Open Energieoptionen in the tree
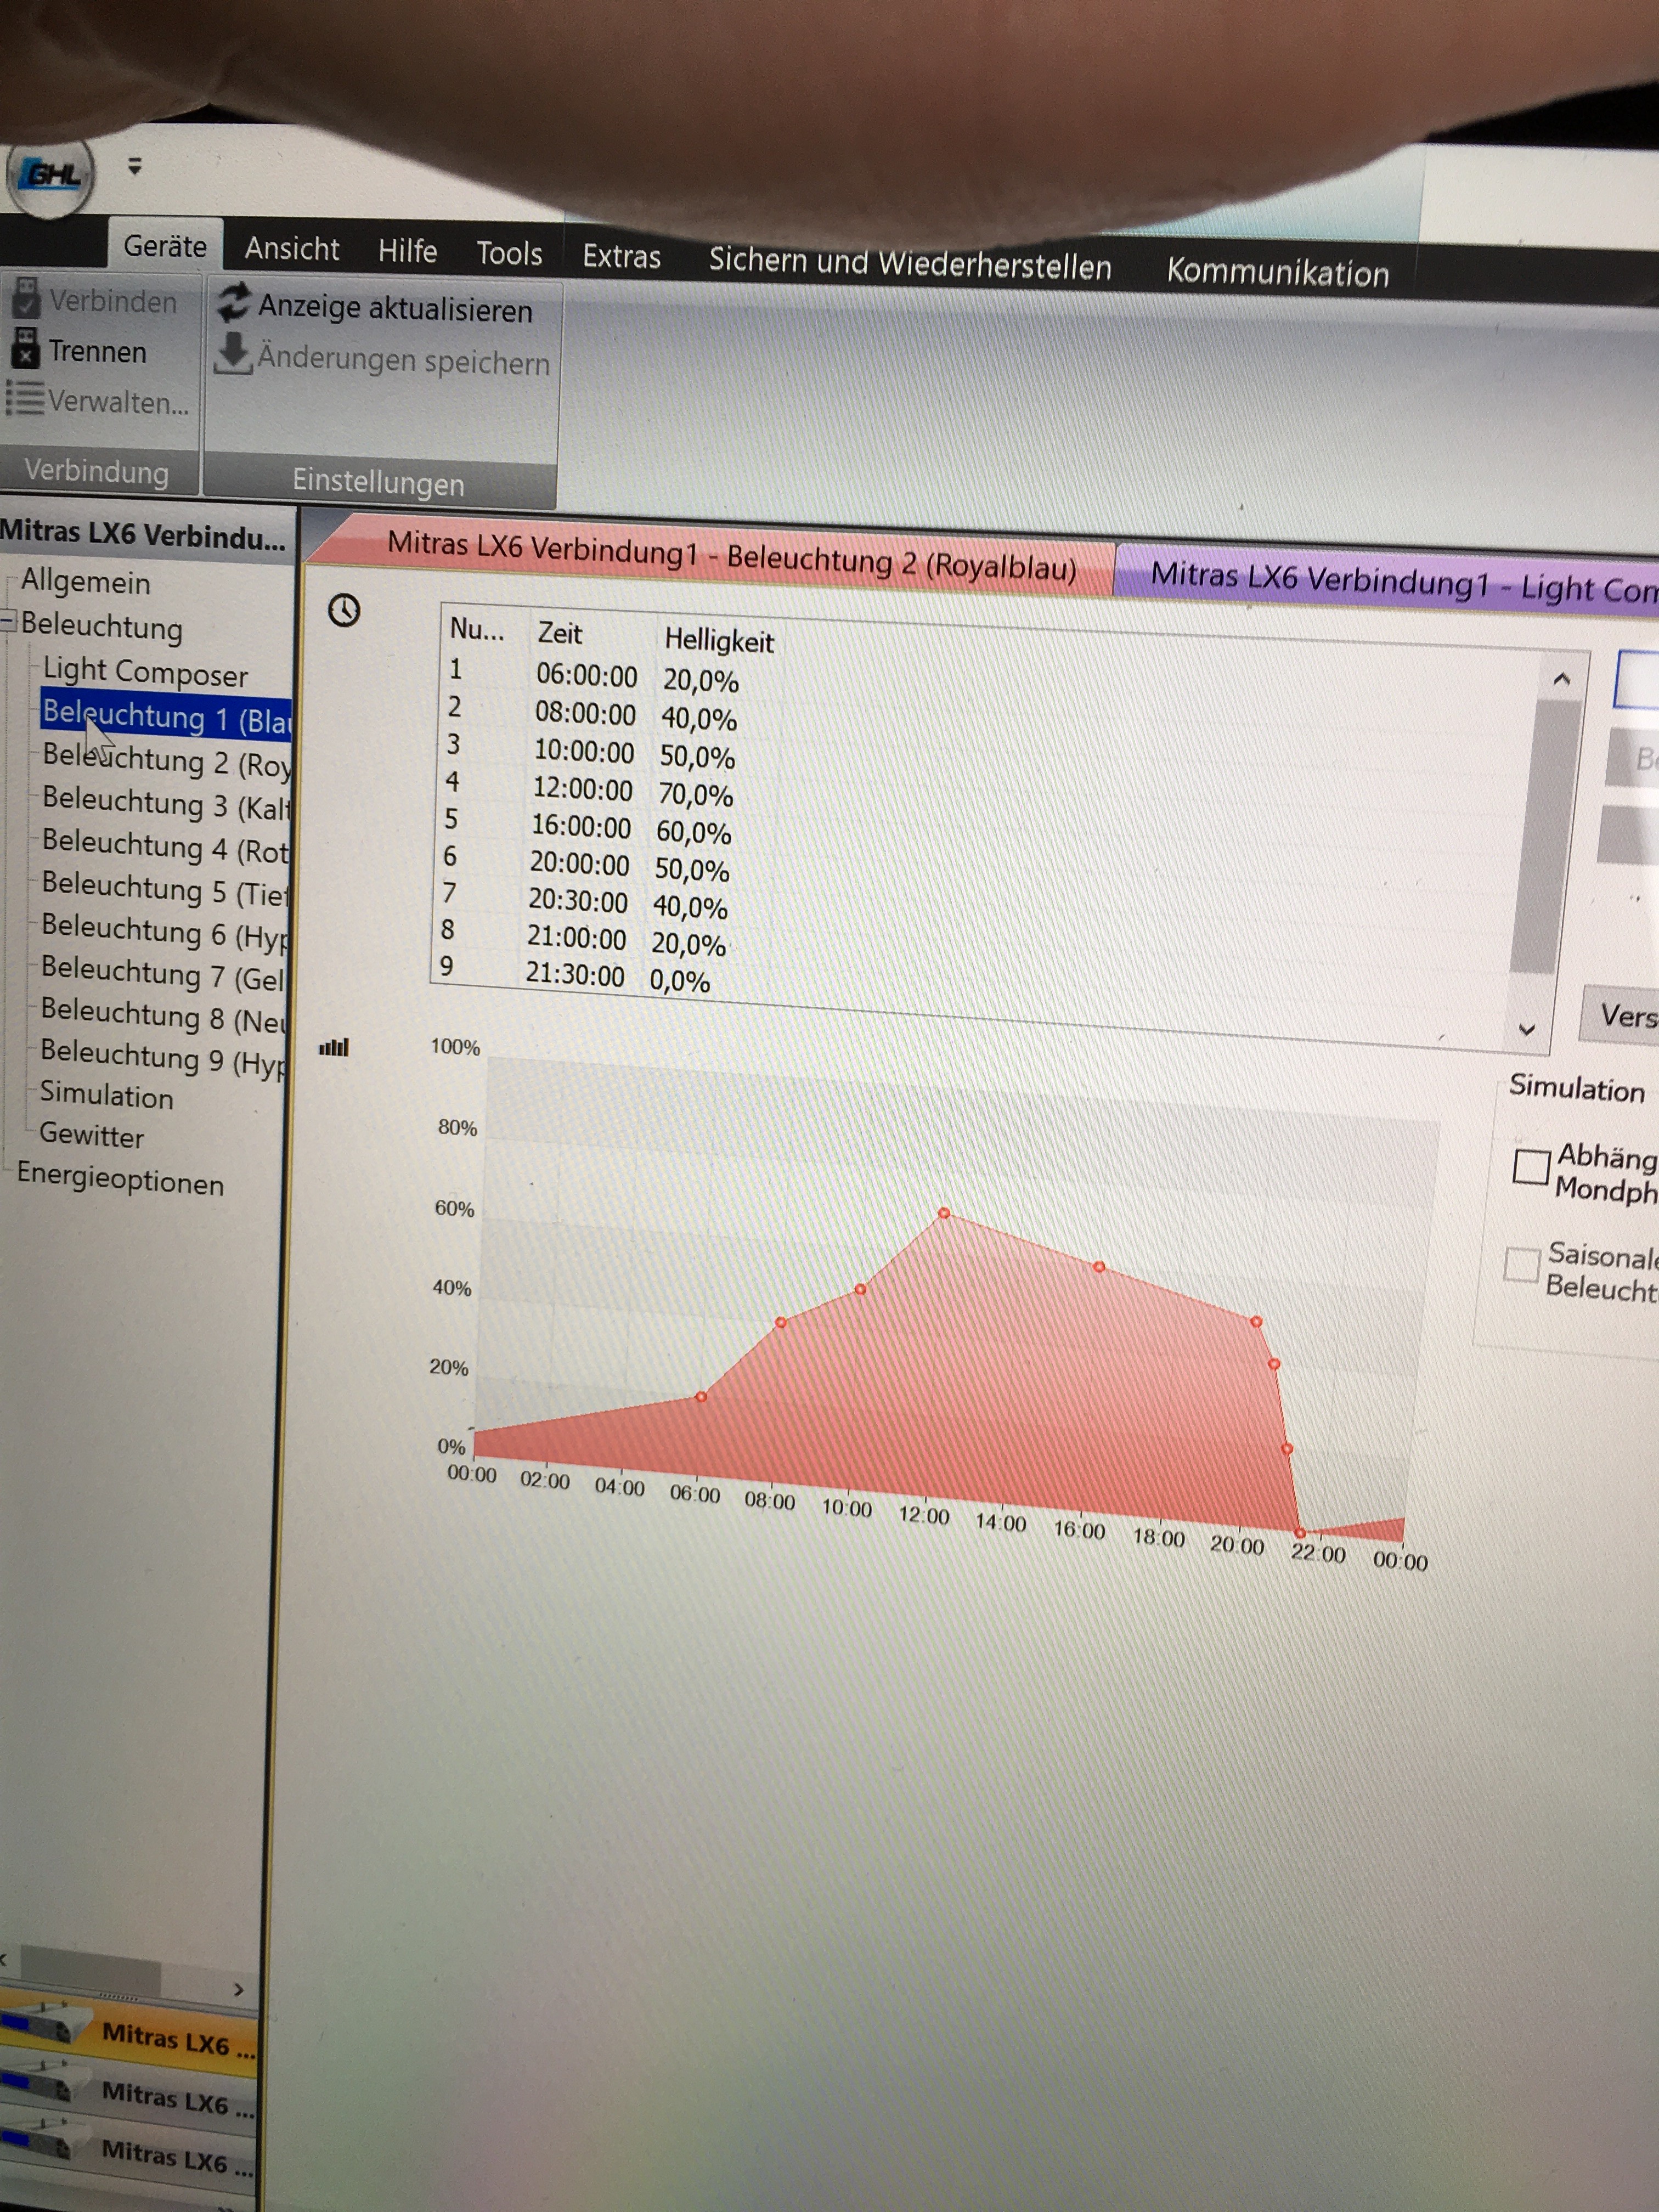Screen dimensions: 1659x2212 point(120,1179)
